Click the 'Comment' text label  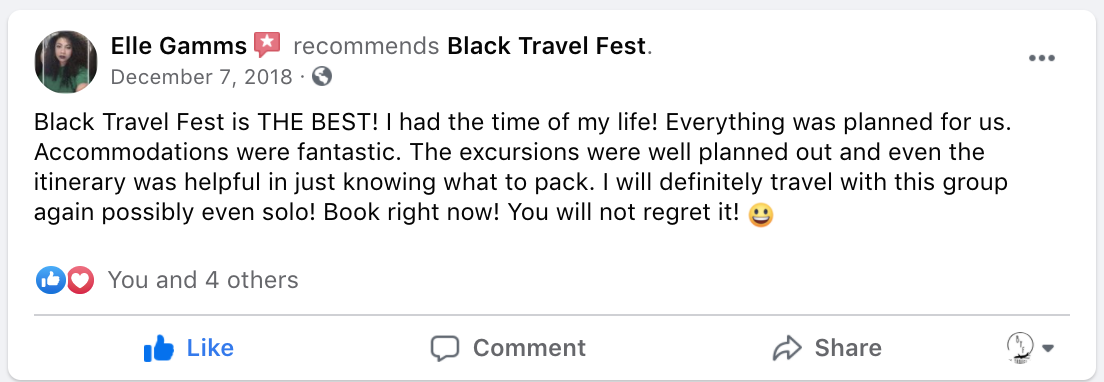pos(529,348)
